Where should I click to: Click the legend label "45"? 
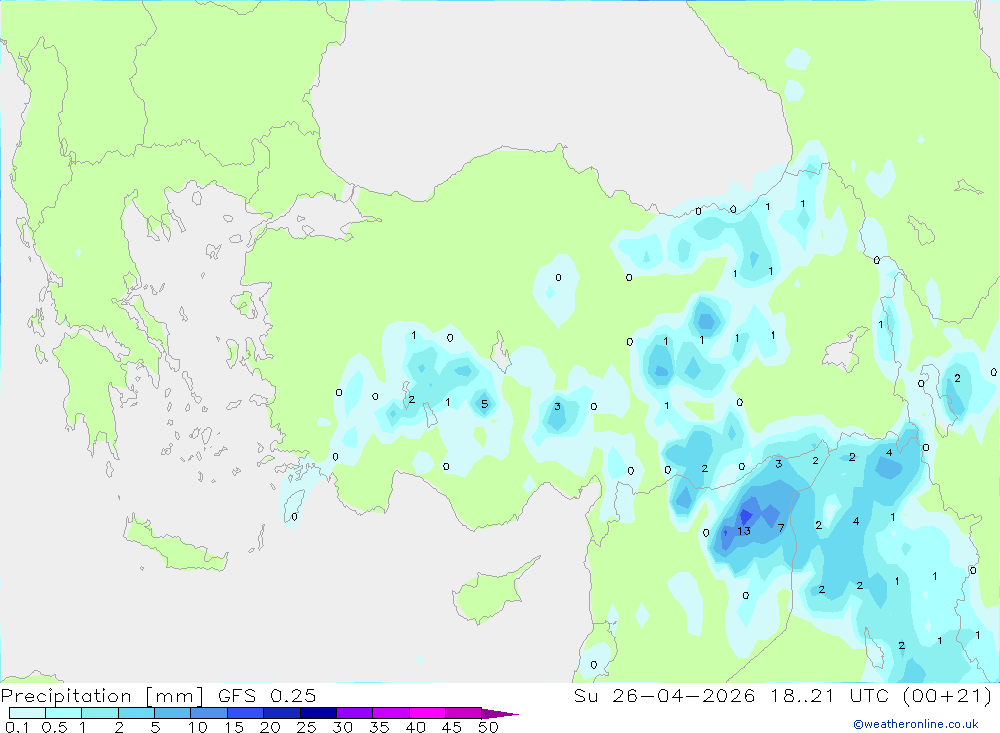click(452, 727)
